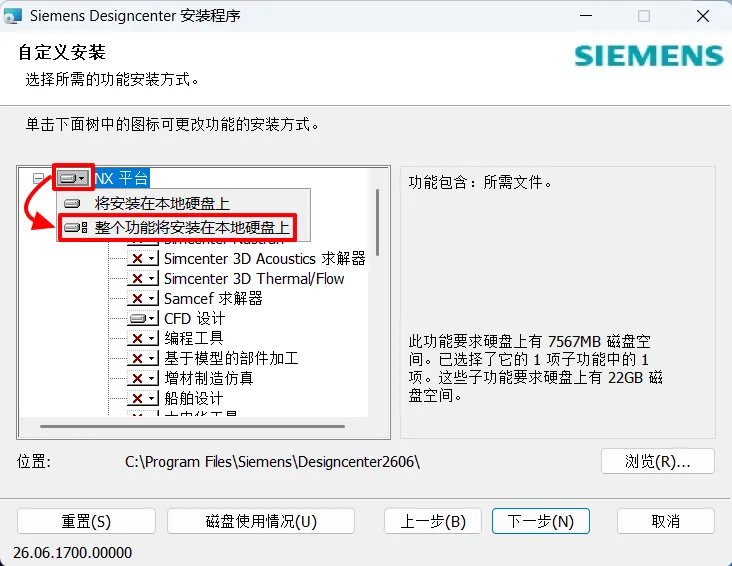Screen dimensions: 732x566
Task: Open NX 平台 install-state drive icon dropdown
Action: pyautogui.click(x=73, y=178)
